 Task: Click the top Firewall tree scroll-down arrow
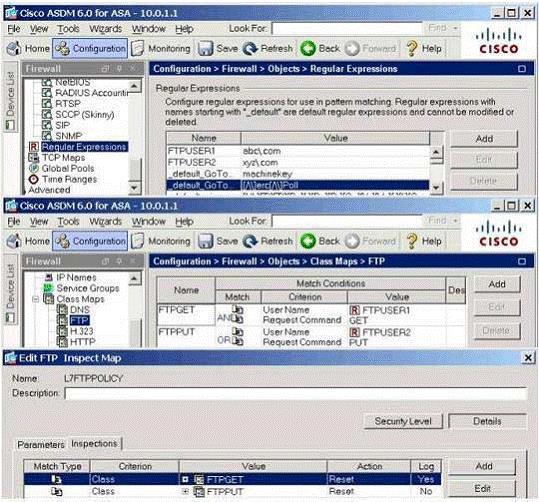pos(134,188)
